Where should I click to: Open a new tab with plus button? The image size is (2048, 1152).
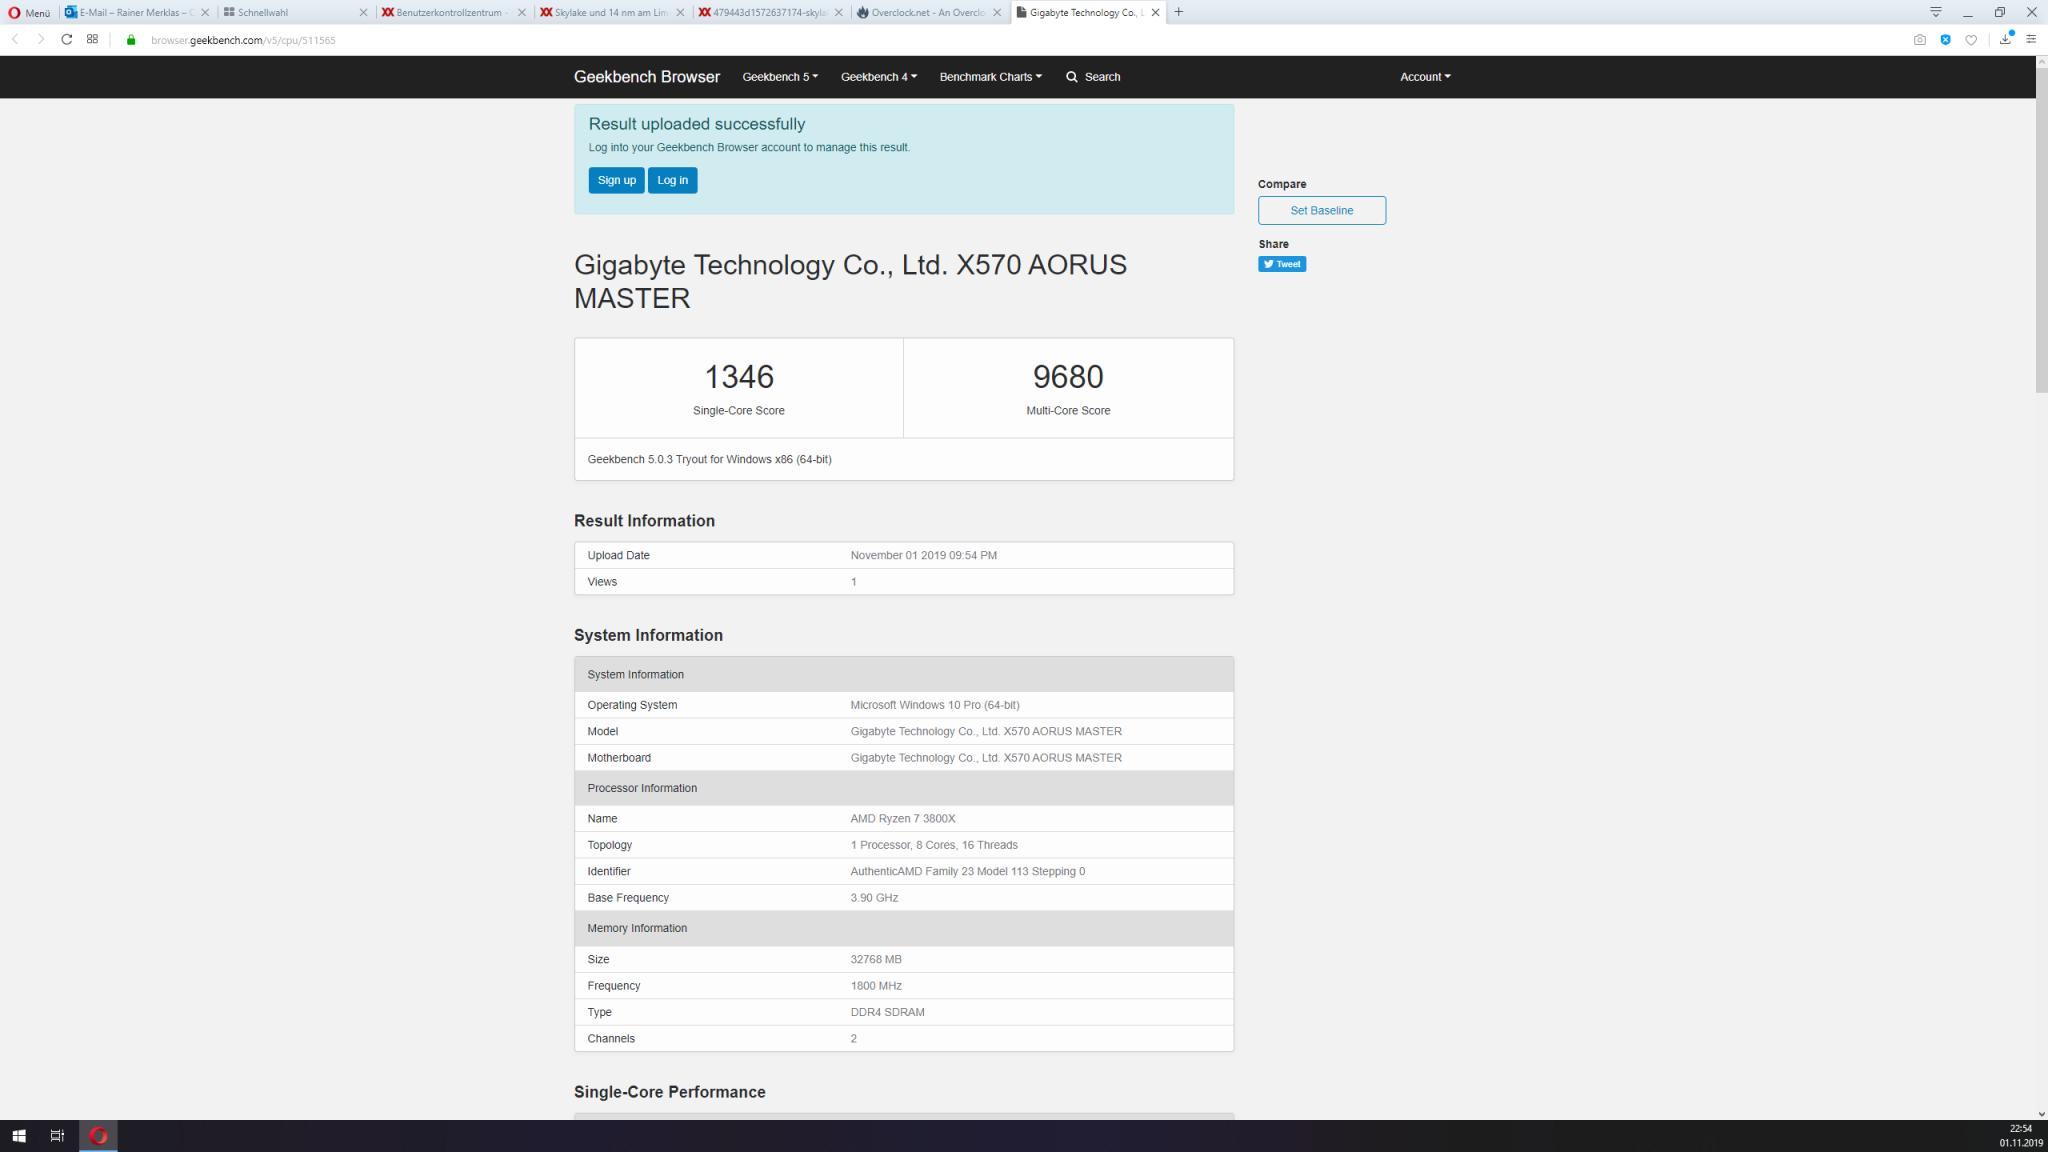[1179, 12]
